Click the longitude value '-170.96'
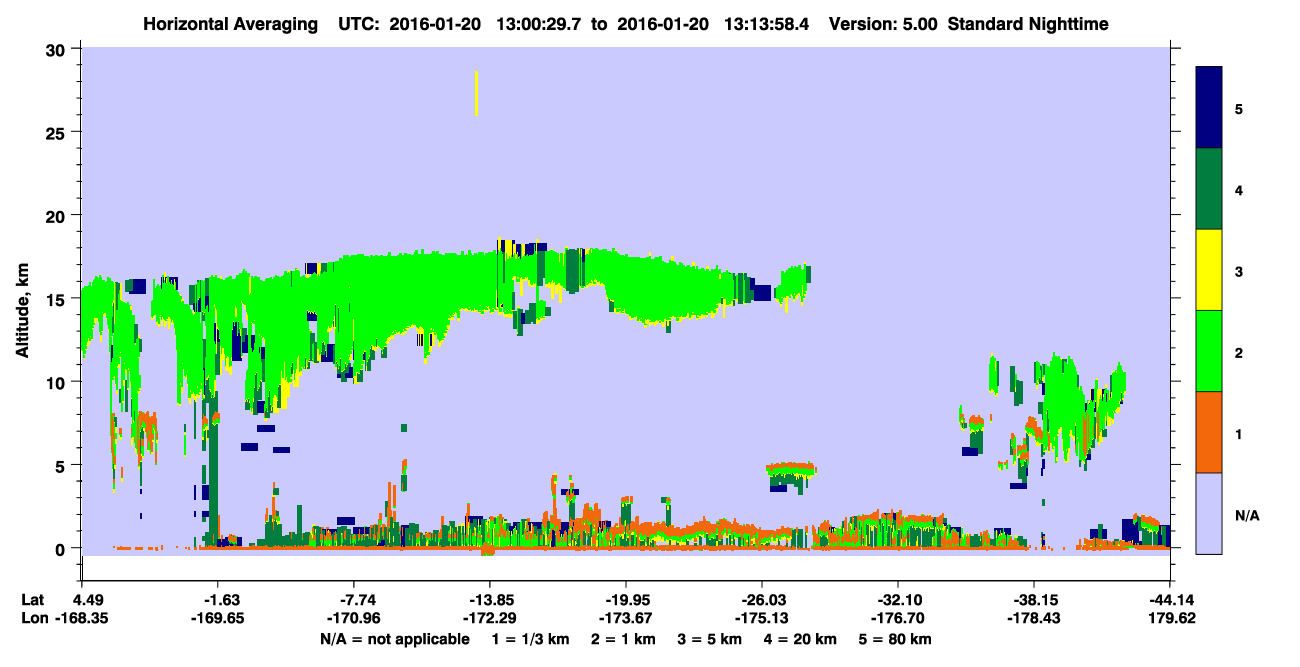Screen dimensions: 1300x667 355,619
